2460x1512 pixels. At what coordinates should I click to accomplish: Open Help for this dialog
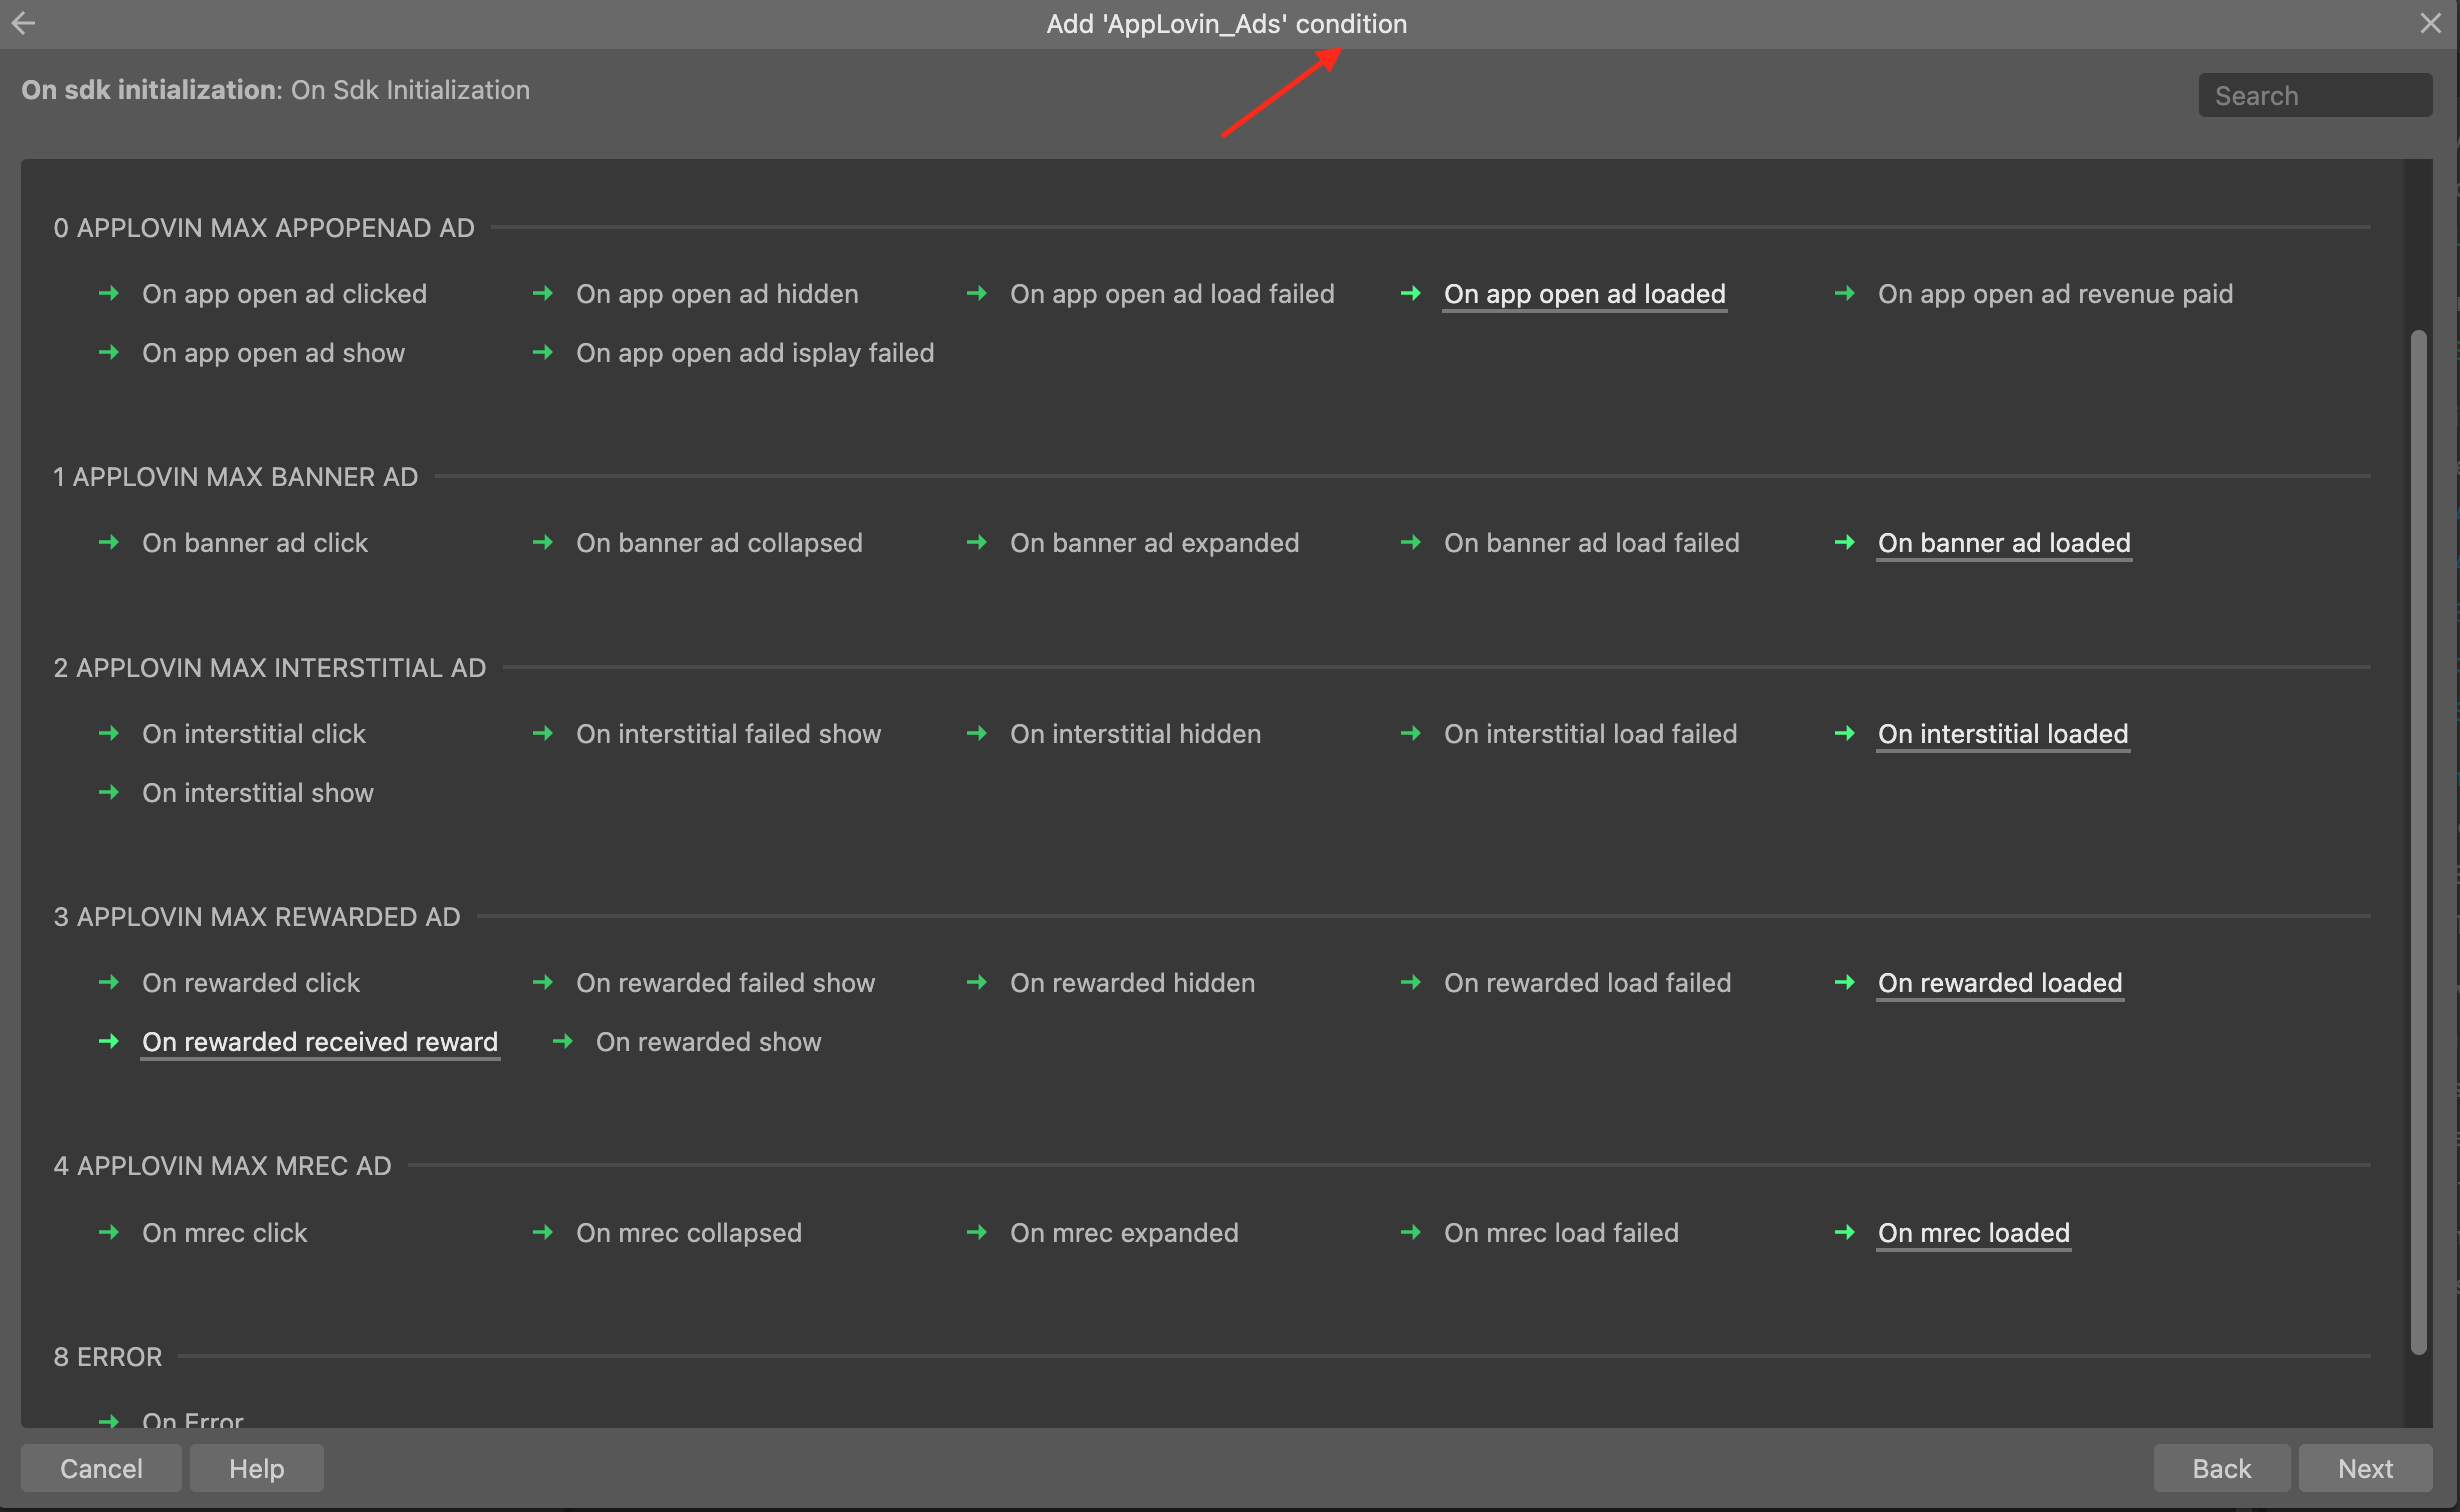click(256, 1468)
